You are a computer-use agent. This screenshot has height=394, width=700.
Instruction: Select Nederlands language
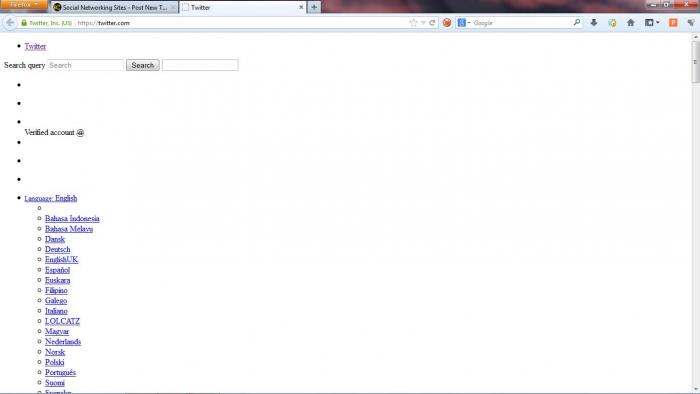coord(62,342)
